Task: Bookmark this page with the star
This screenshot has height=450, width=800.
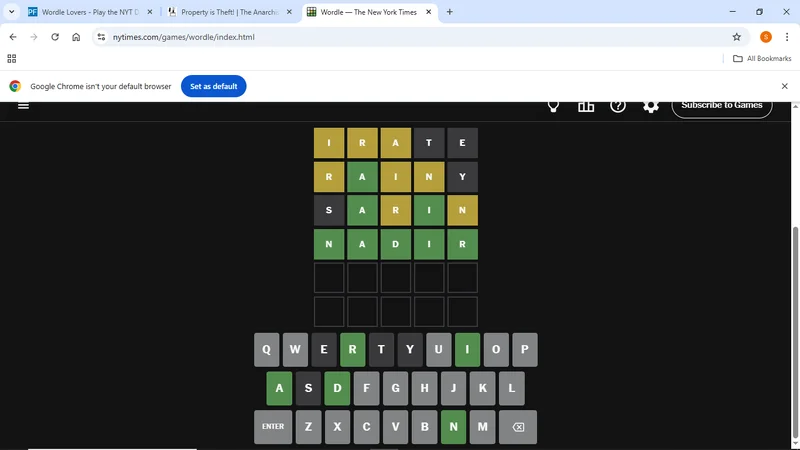Action: 736,37
